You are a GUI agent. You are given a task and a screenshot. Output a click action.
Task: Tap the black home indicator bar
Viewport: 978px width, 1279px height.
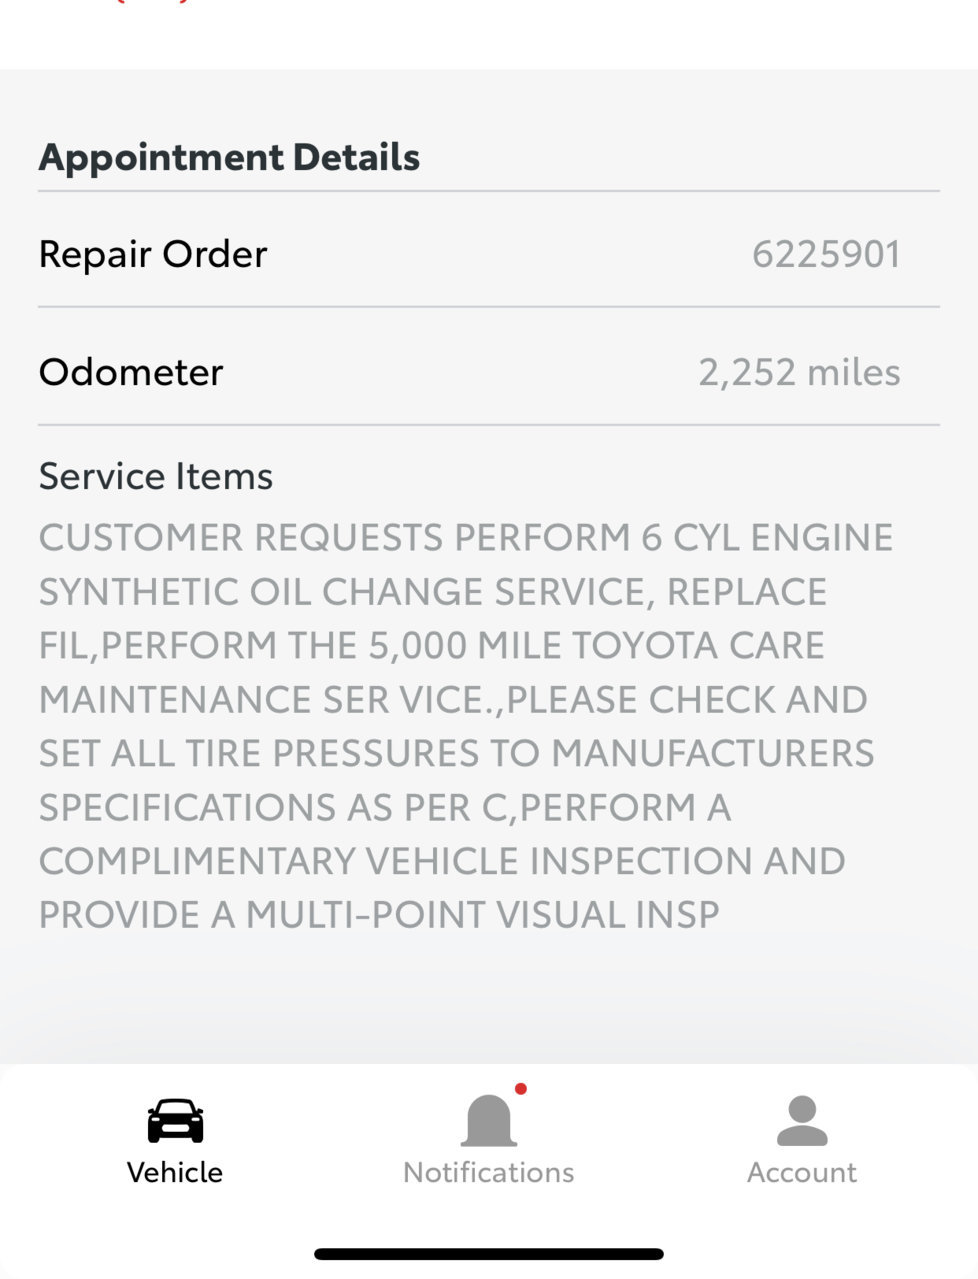(489, 1254)
